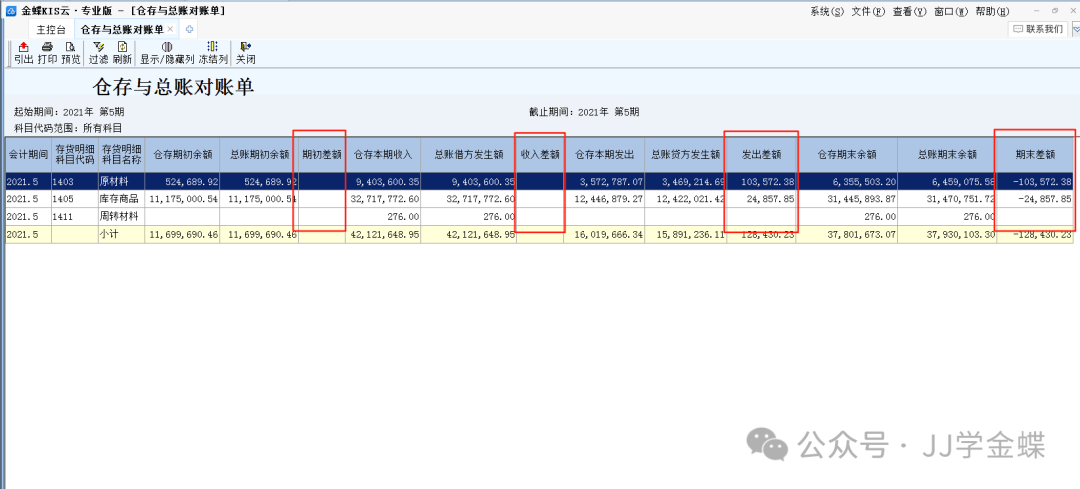Click the 期末差额 column header
Viewport: 1080px width, 489px height.
coord(1035,155)
